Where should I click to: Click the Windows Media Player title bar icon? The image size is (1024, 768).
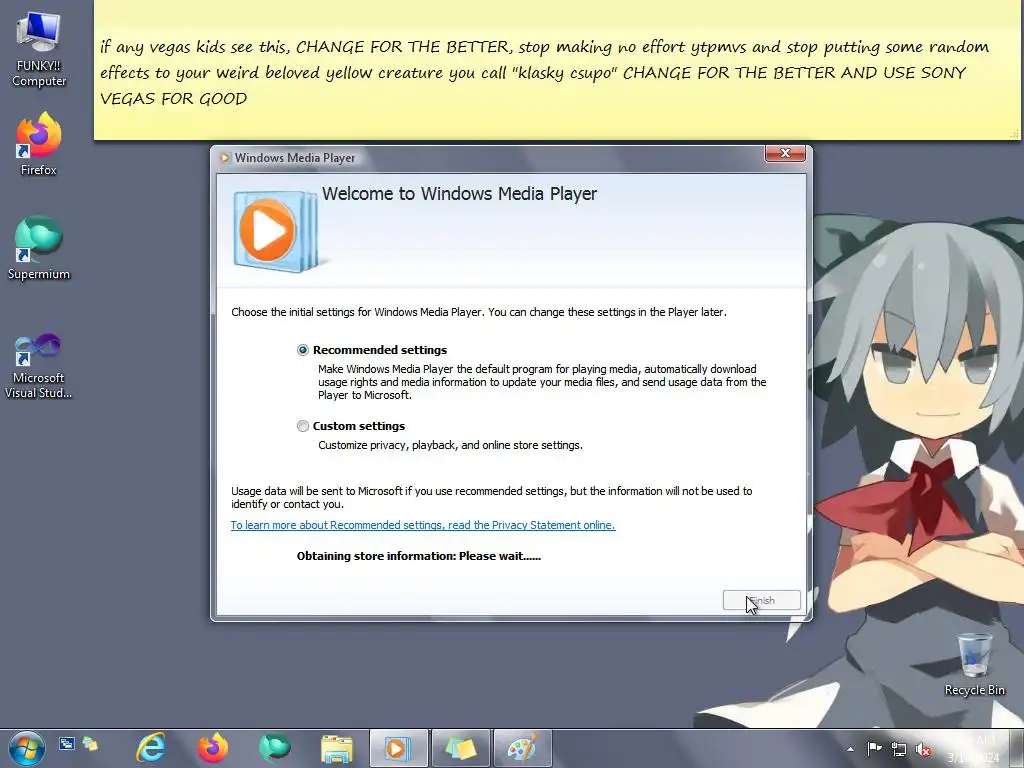[225, 157]
